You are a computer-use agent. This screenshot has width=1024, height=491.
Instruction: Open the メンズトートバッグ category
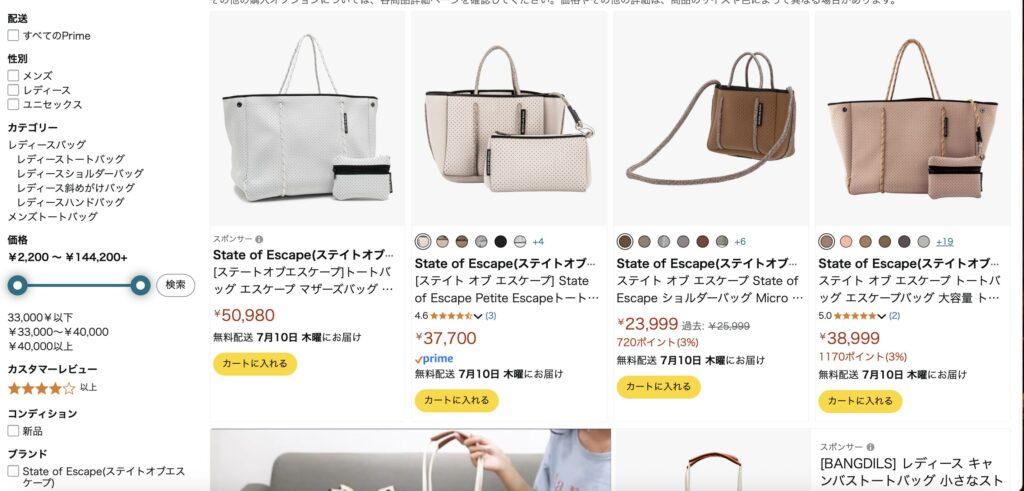point(52,216)
